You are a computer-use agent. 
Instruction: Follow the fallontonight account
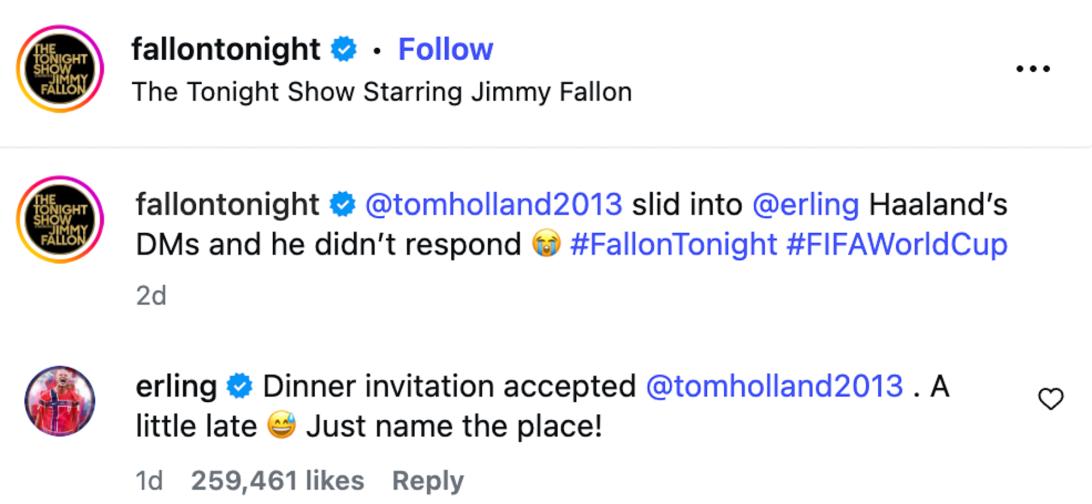pos(445,49)
